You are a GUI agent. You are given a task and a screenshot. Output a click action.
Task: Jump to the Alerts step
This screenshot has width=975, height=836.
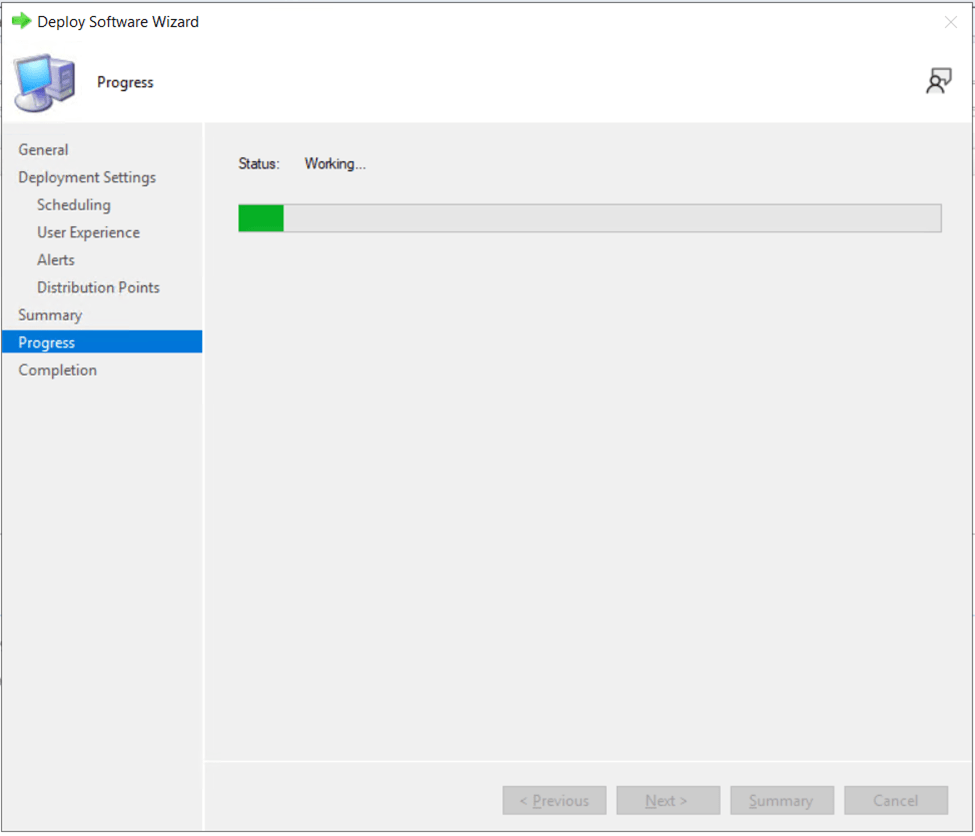(x=56, y=260)
